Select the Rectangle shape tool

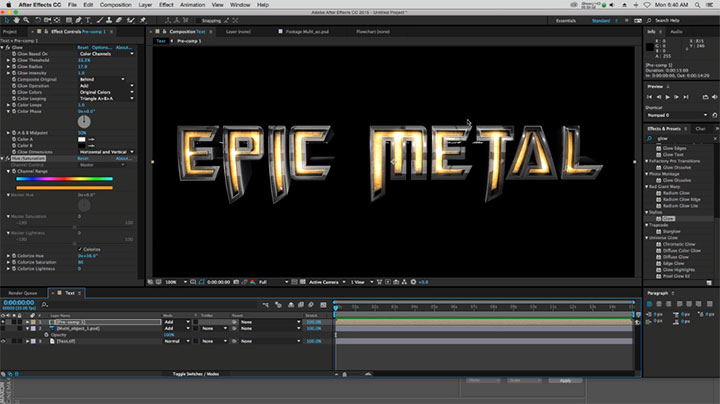point(69,20)
